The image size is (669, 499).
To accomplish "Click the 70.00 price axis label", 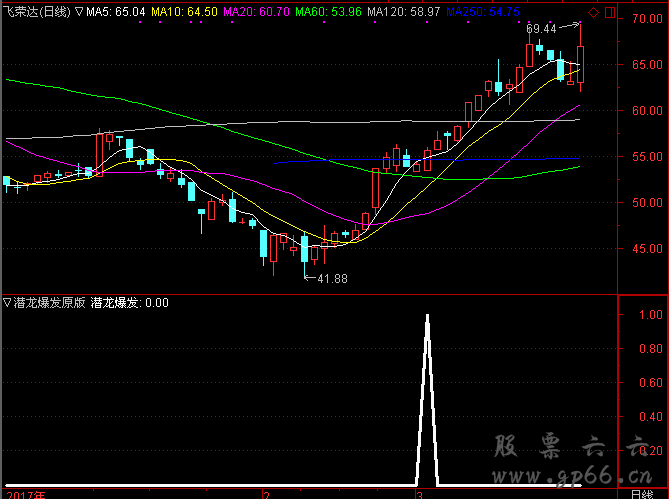I will (647, 18).
